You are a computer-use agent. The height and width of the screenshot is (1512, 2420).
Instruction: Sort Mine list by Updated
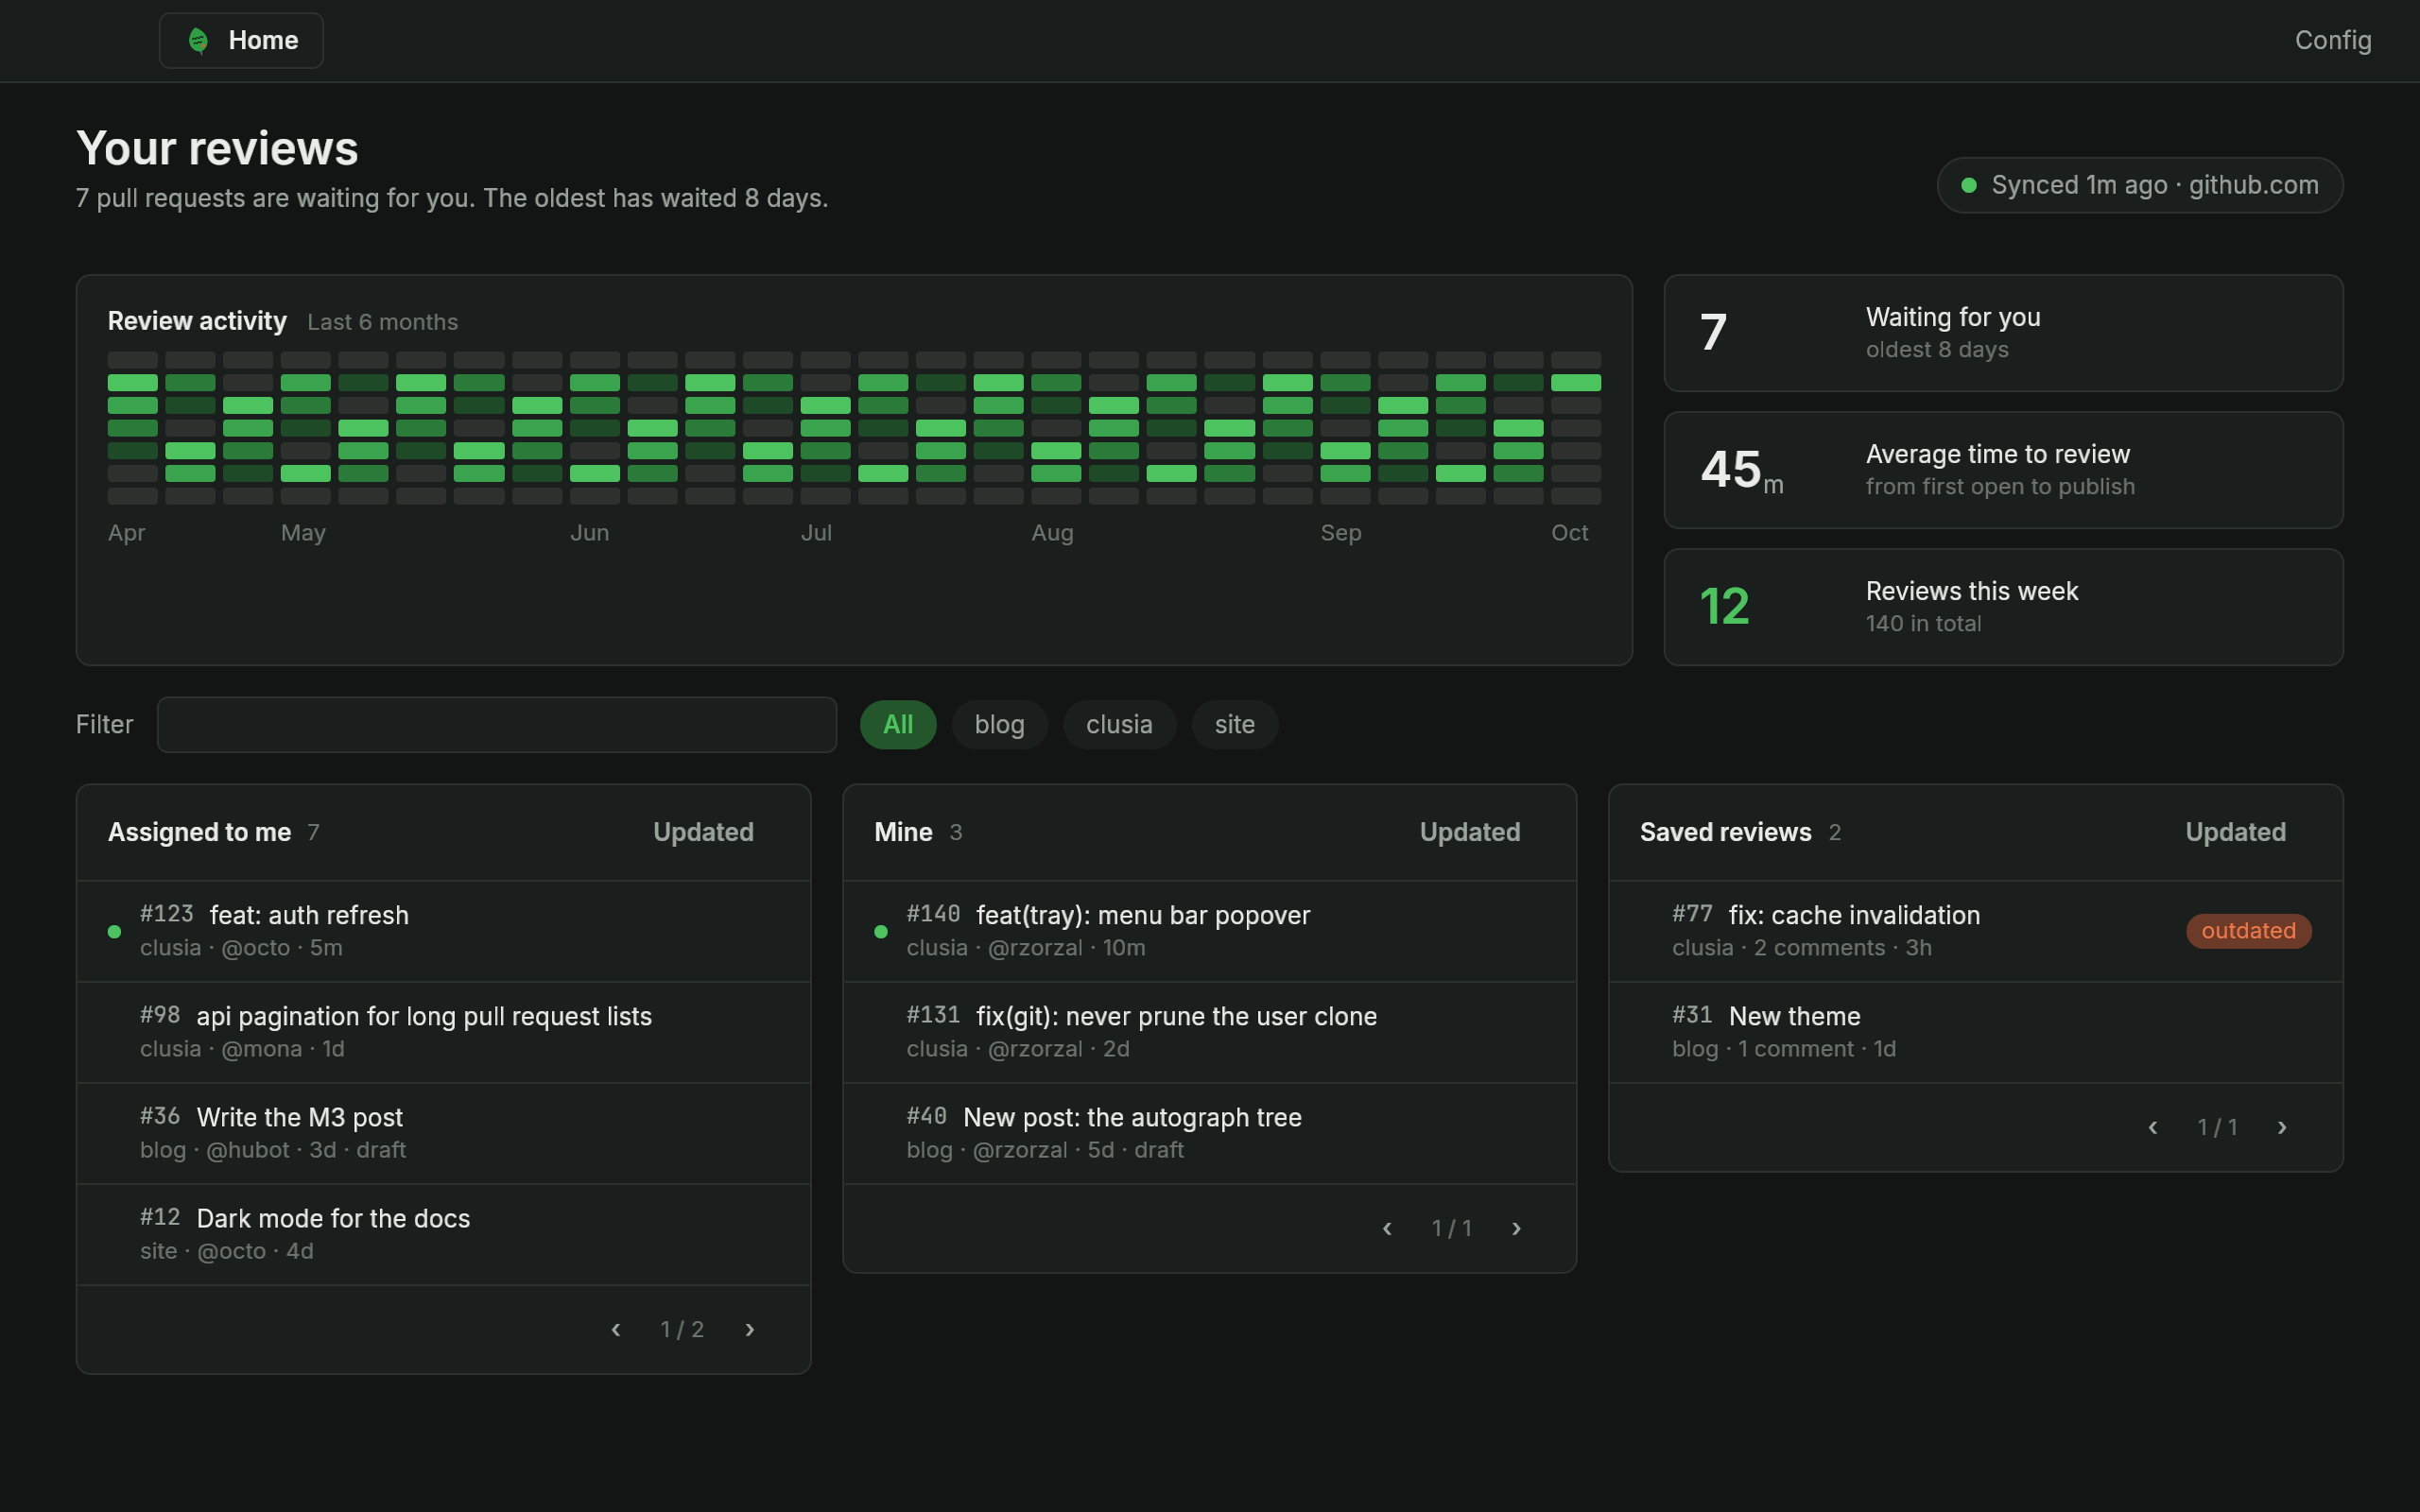1469,832
